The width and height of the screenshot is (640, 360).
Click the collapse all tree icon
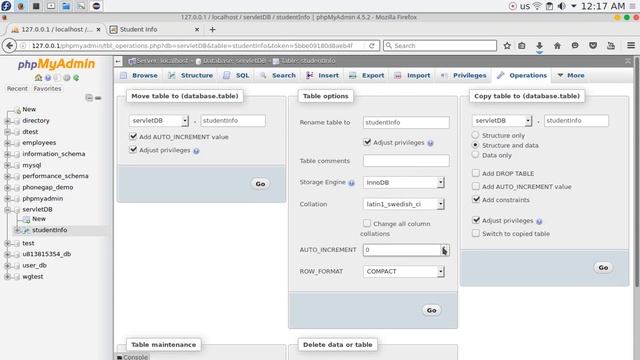89,98
